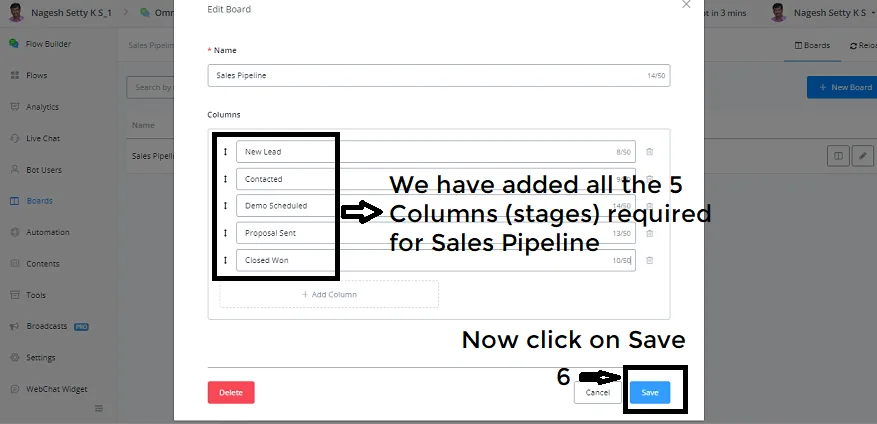Image resolution: width=877 pixels, height=424 pixels.
Task: Cancel editing the board
Action: pyautogui.click(x=597, y=393)
